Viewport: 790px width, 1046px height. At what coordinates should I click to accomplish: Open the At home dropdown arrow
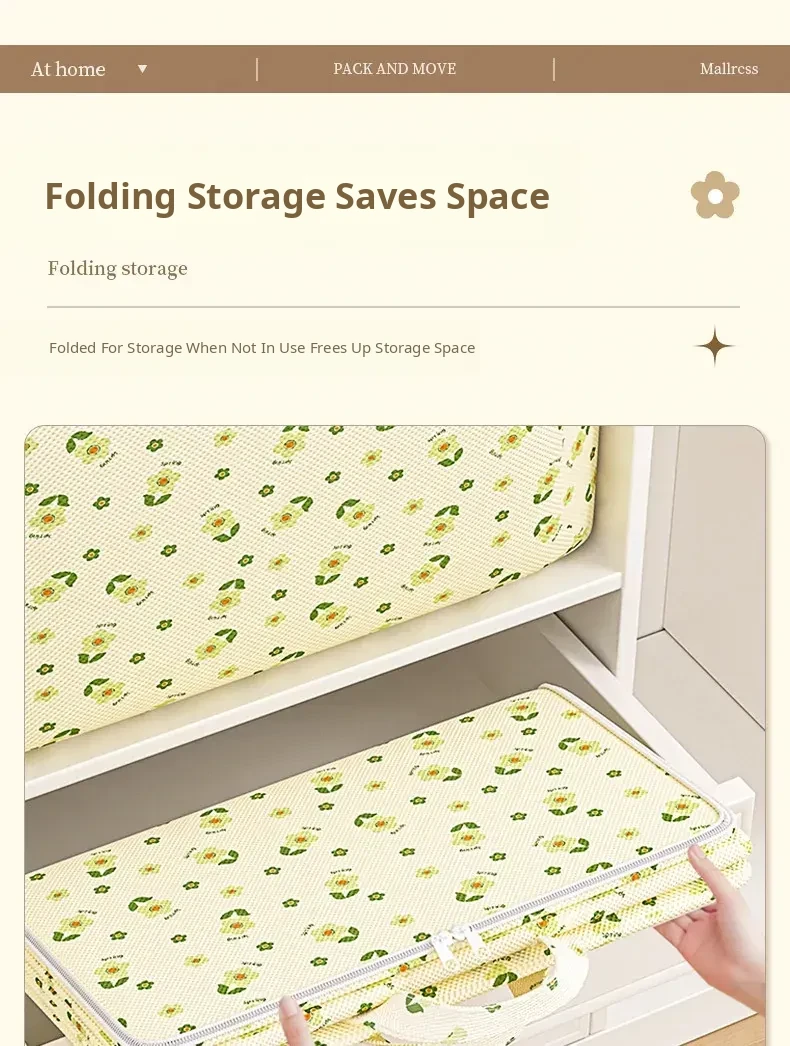[142, 69]
